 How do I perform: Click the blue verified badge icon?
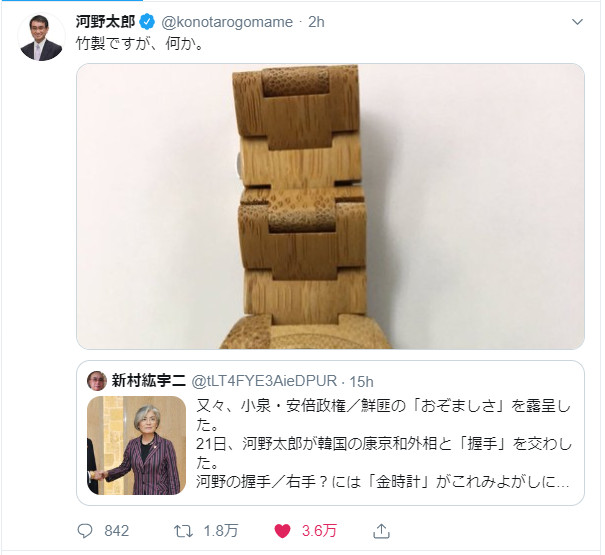click(147, 22)
